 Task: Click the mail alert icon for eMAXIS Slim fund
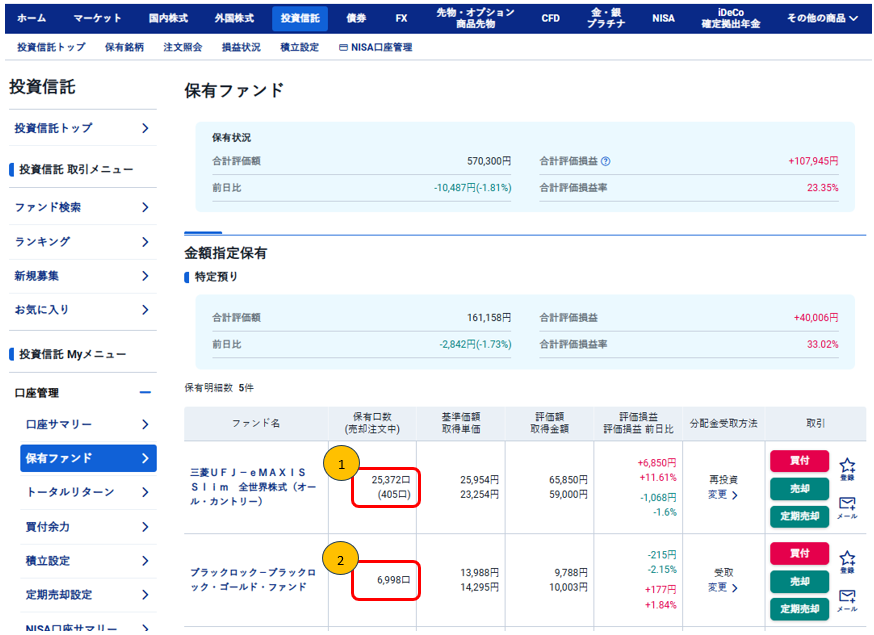pos(847,507)
